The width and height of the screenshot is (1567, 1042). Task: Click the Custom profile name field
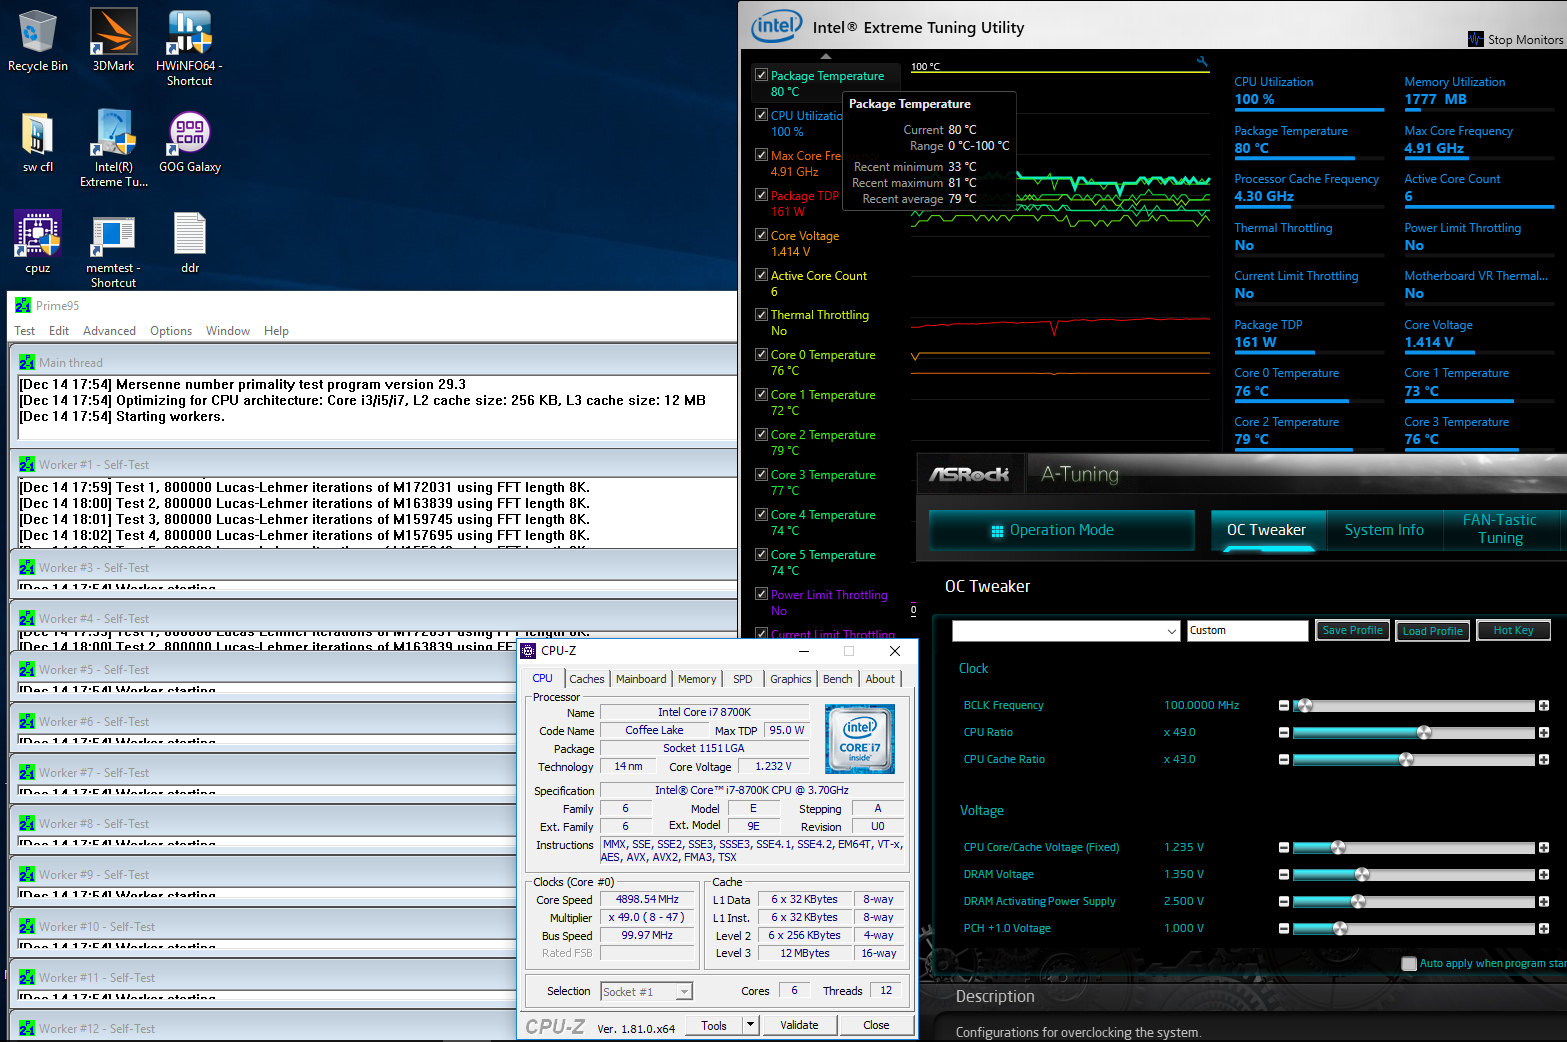click(1247, 631)
